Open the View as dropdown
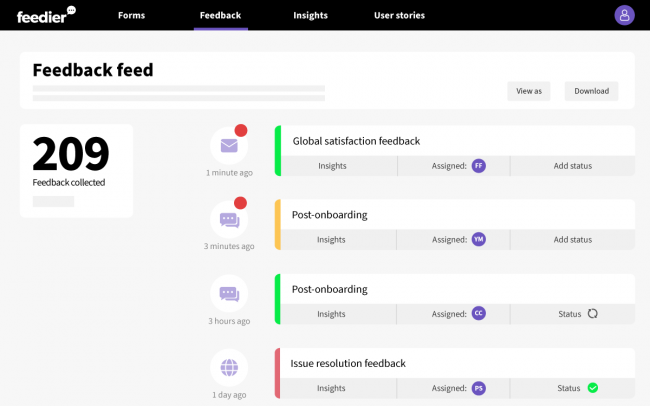 529,91
